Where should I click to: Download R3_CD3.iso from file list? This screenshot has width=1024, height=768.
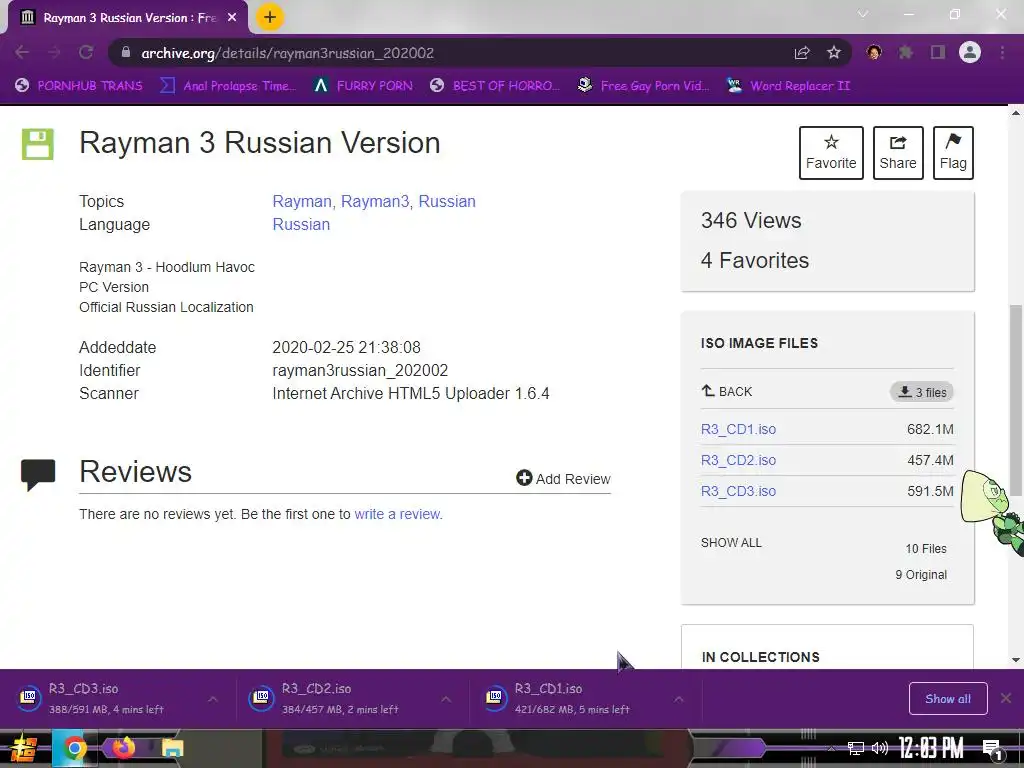point(739,491)
